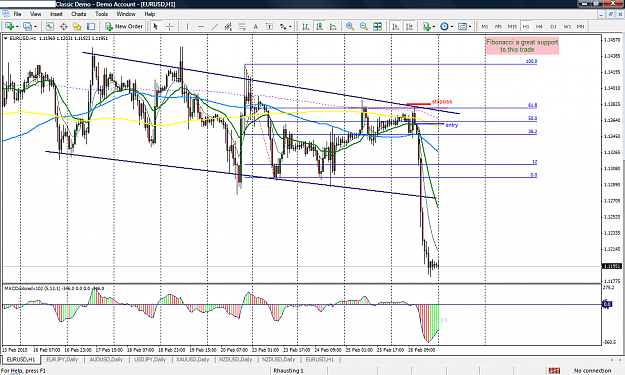Open the File menu
625x375 pixels.
(x=17, y=14)
